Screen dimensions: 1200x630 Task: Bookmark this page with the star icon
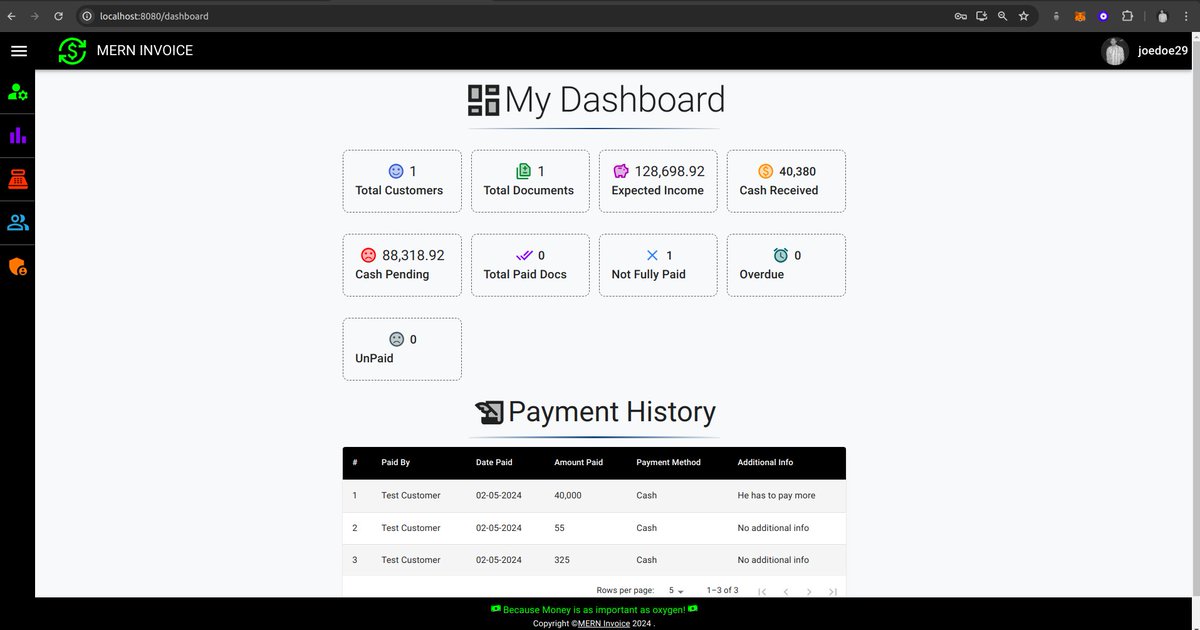(1023, 16)
